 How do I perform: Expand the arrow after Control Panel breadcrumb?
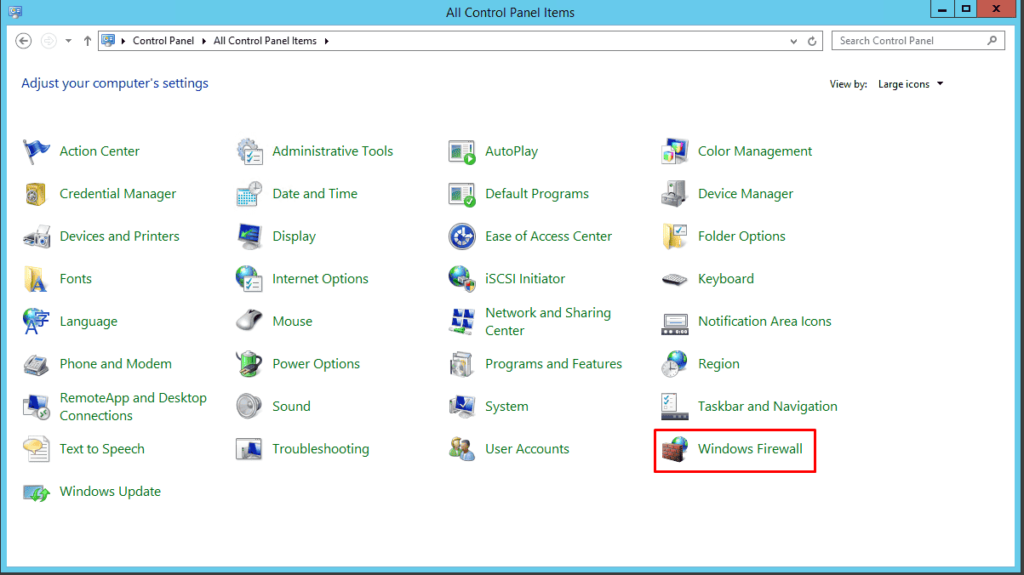point(204,41)
